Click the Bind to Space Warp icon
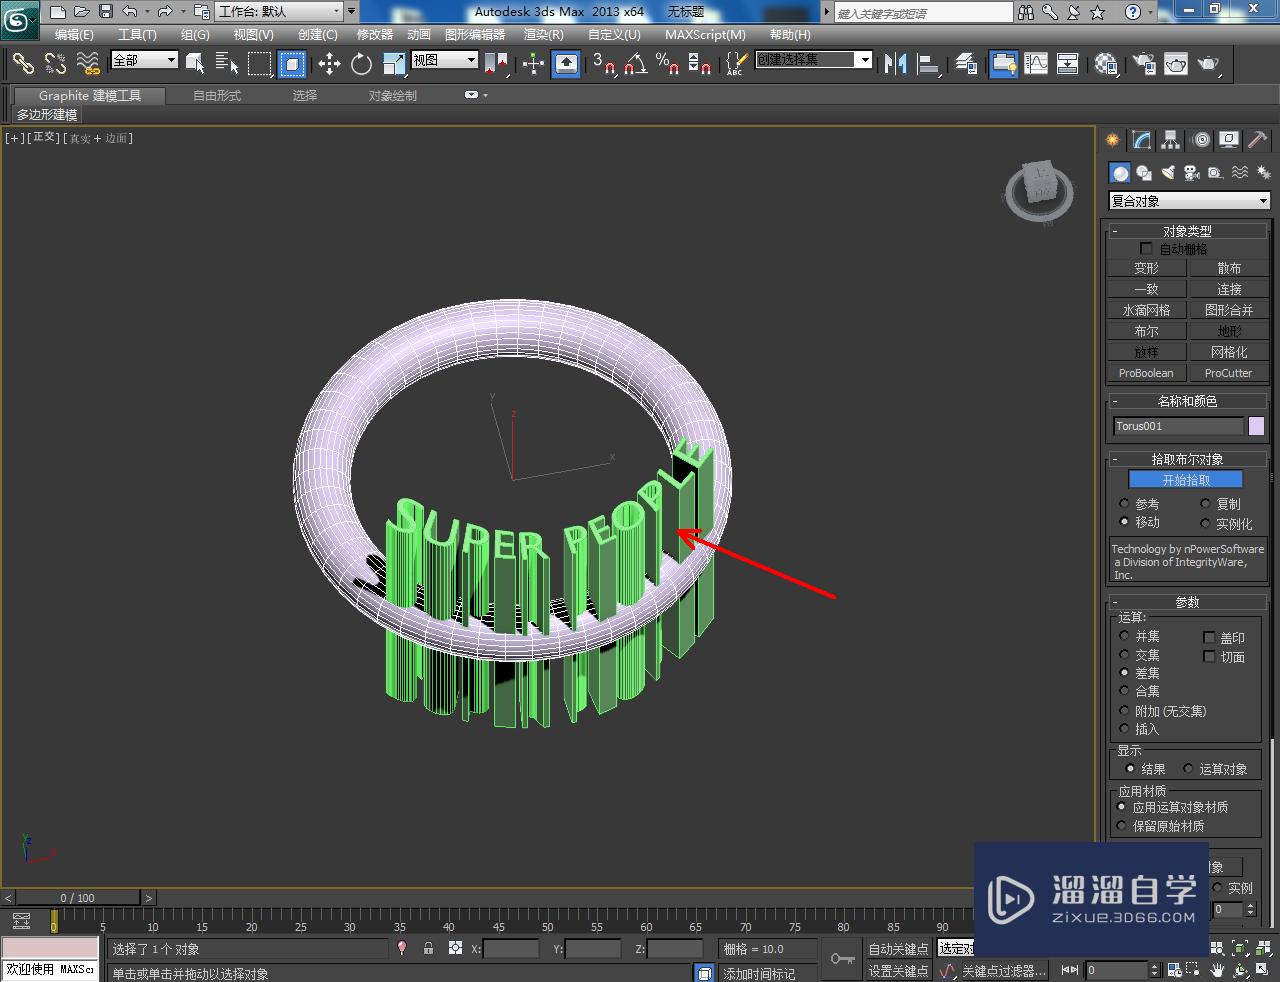The height and width of the screenshot is (982, 1280). [x=88, y=64]
